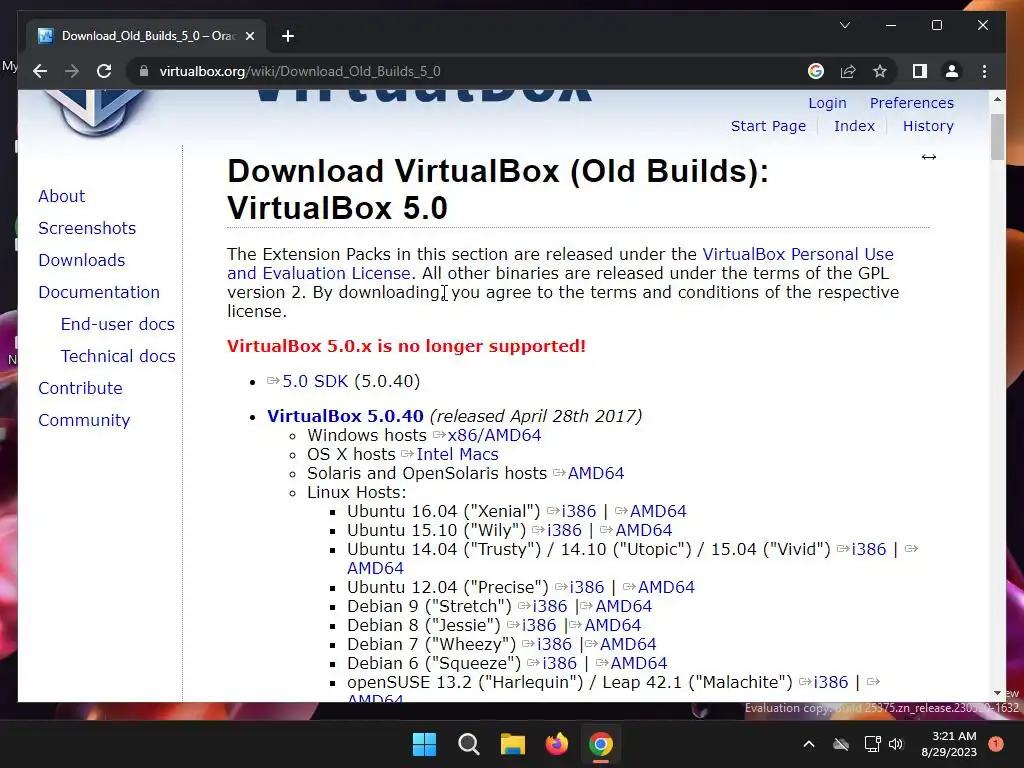Open the tab search chevron

tap(844, 25)
